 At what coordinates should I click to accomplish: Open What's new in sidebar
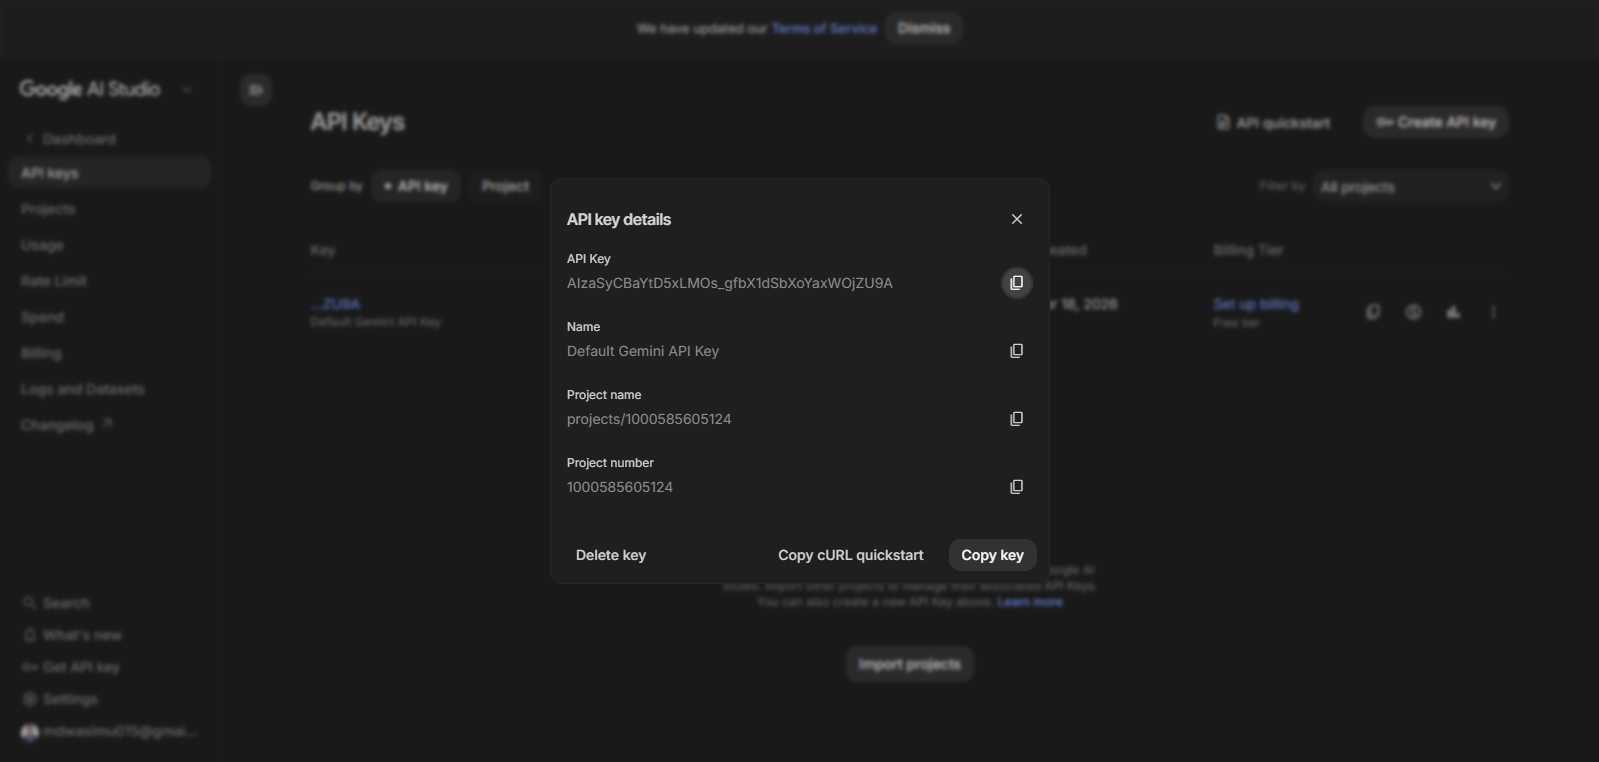(72, 635)
